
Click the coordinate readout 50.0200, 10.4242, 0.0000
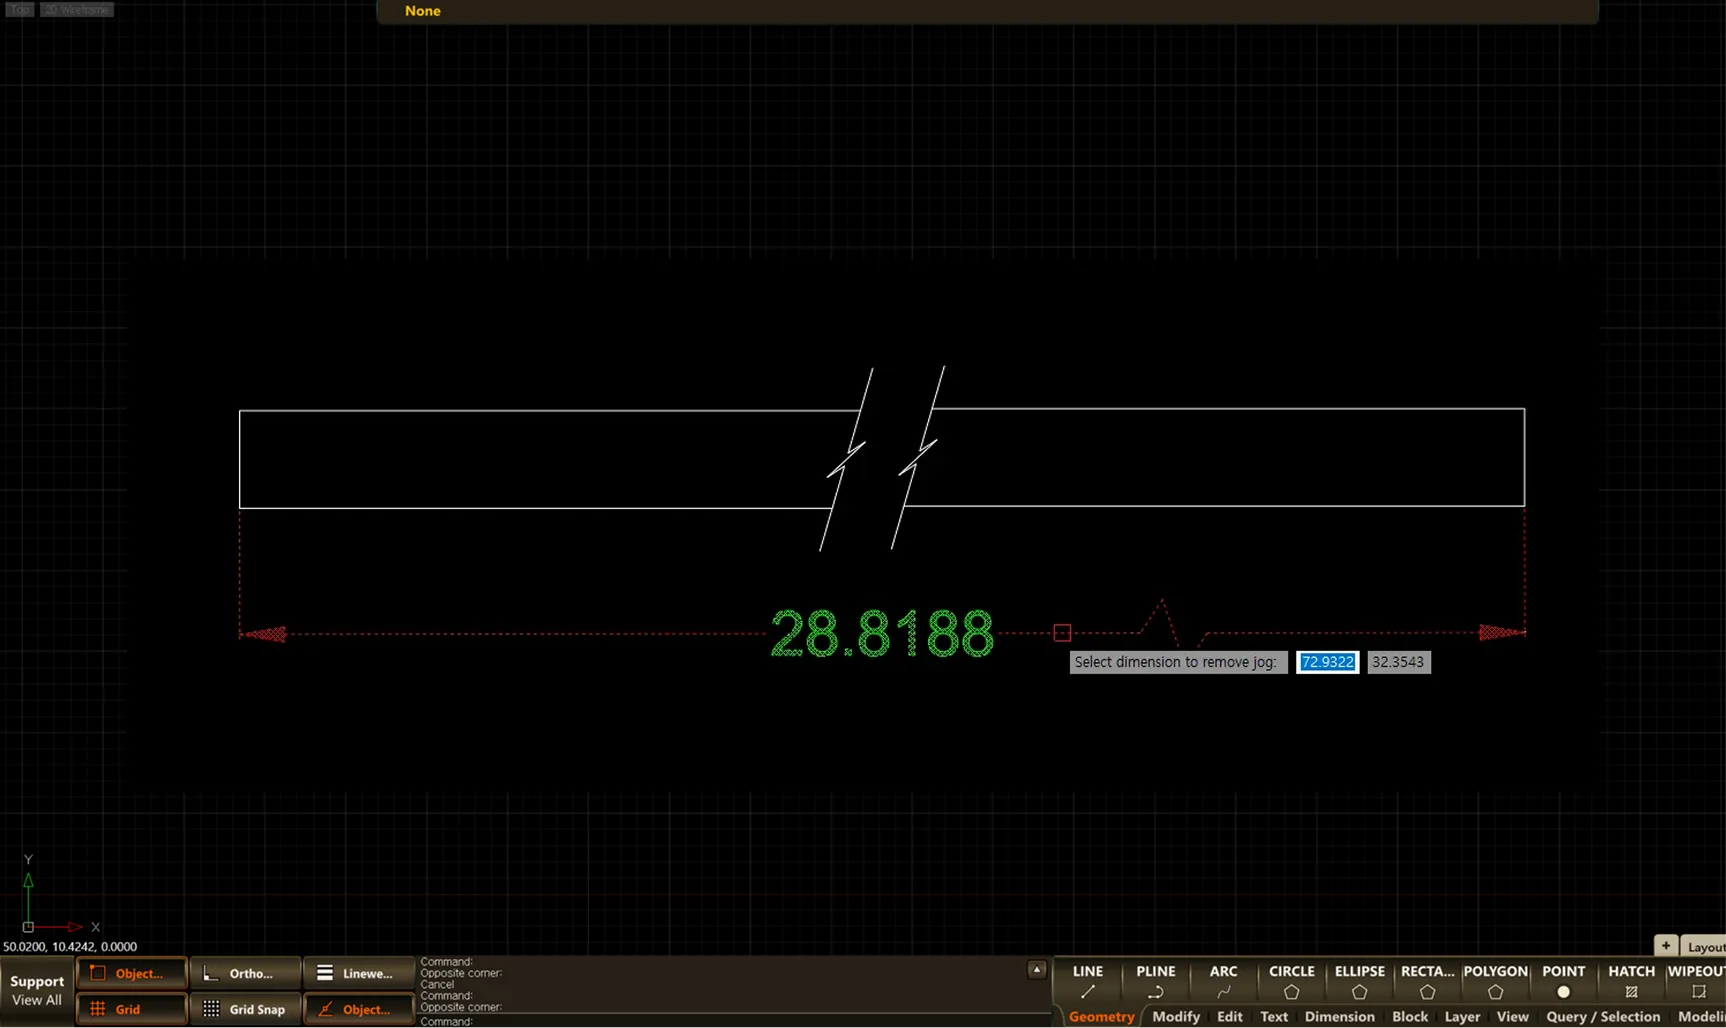[x=70, y=946]
